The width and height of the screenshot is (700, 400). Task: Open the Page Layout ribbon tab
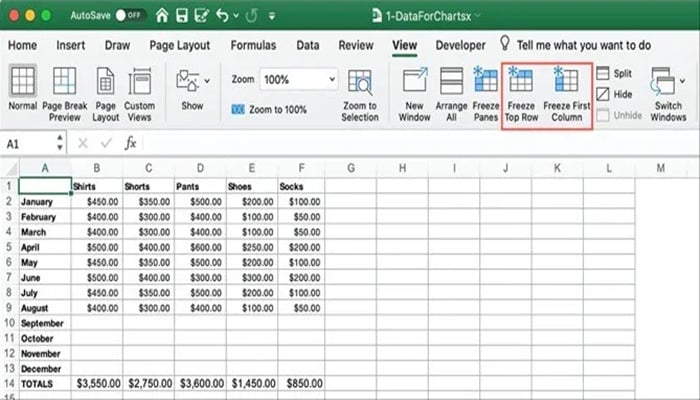[179, 46]
